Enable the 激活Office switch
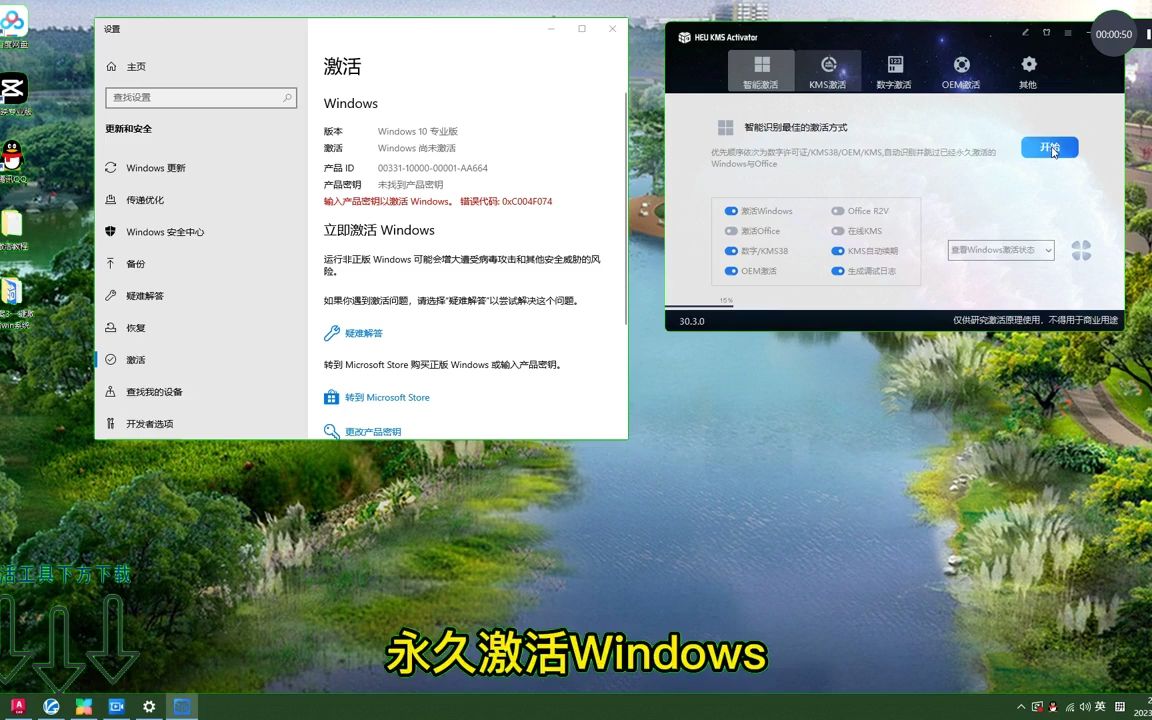This screenshot has height=720, width=1152. pos(731,231)
